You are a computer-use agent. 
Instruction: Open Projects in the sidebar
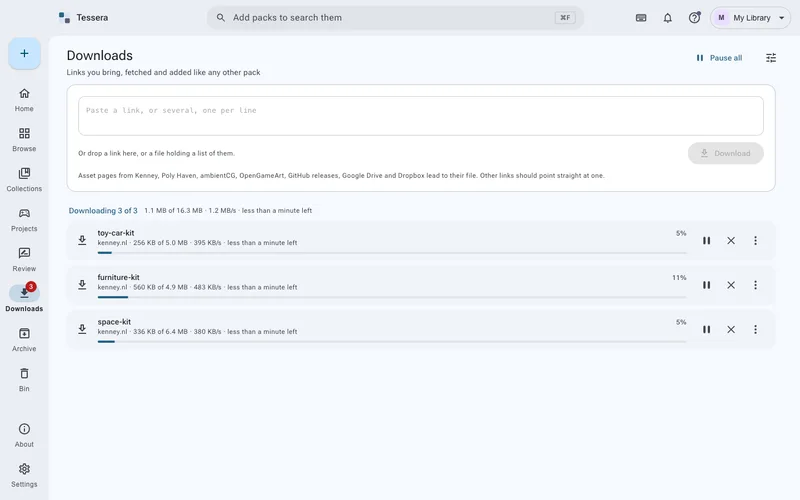(x=24, y=220)
